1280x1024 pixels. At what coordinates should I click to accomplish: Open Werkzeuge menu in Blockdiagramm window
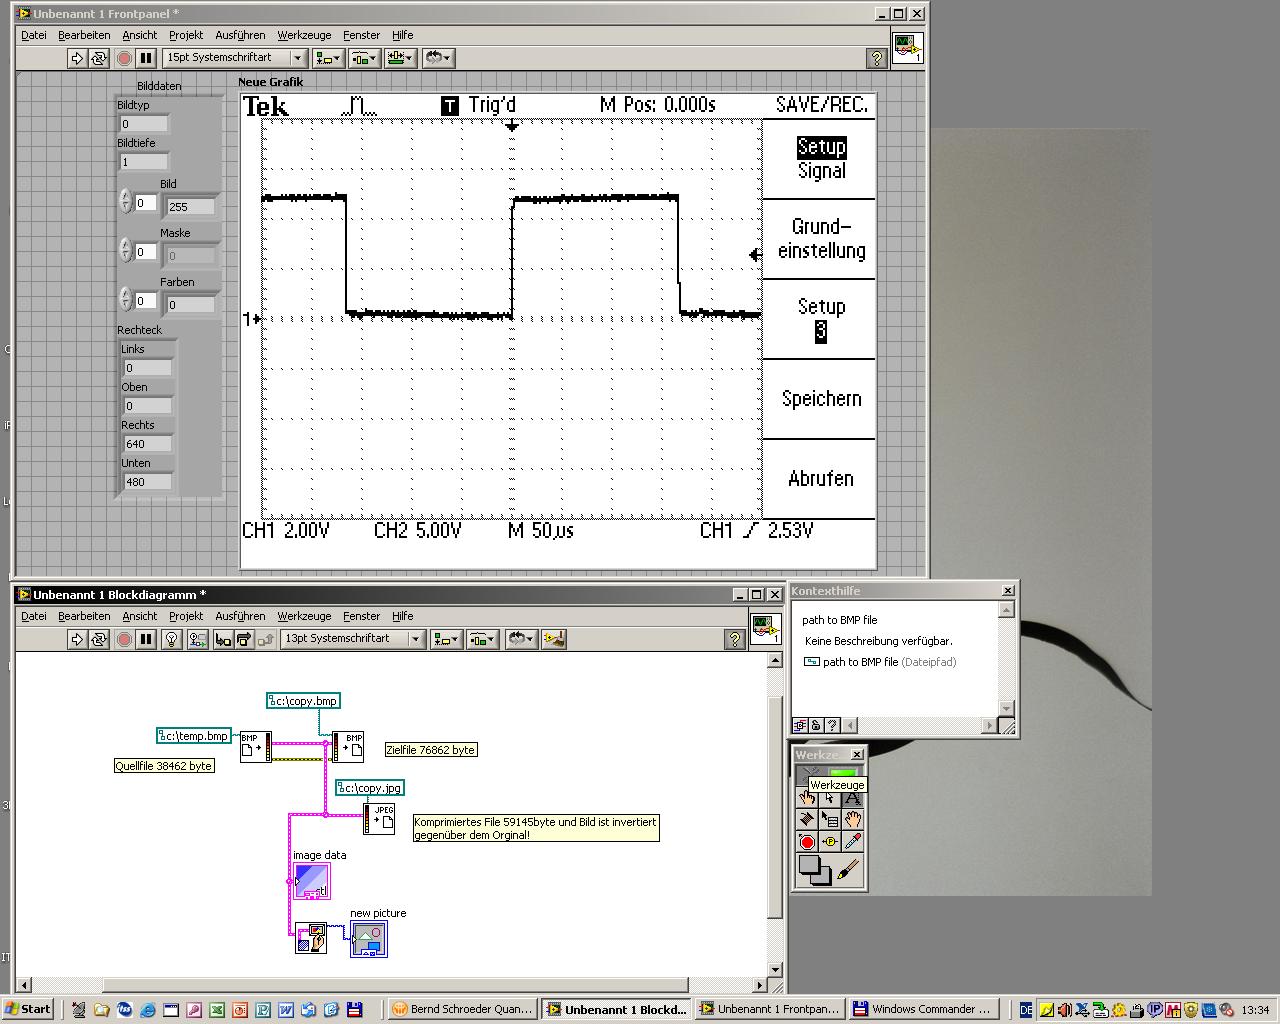pyautogui.click(x=304, y=616)
